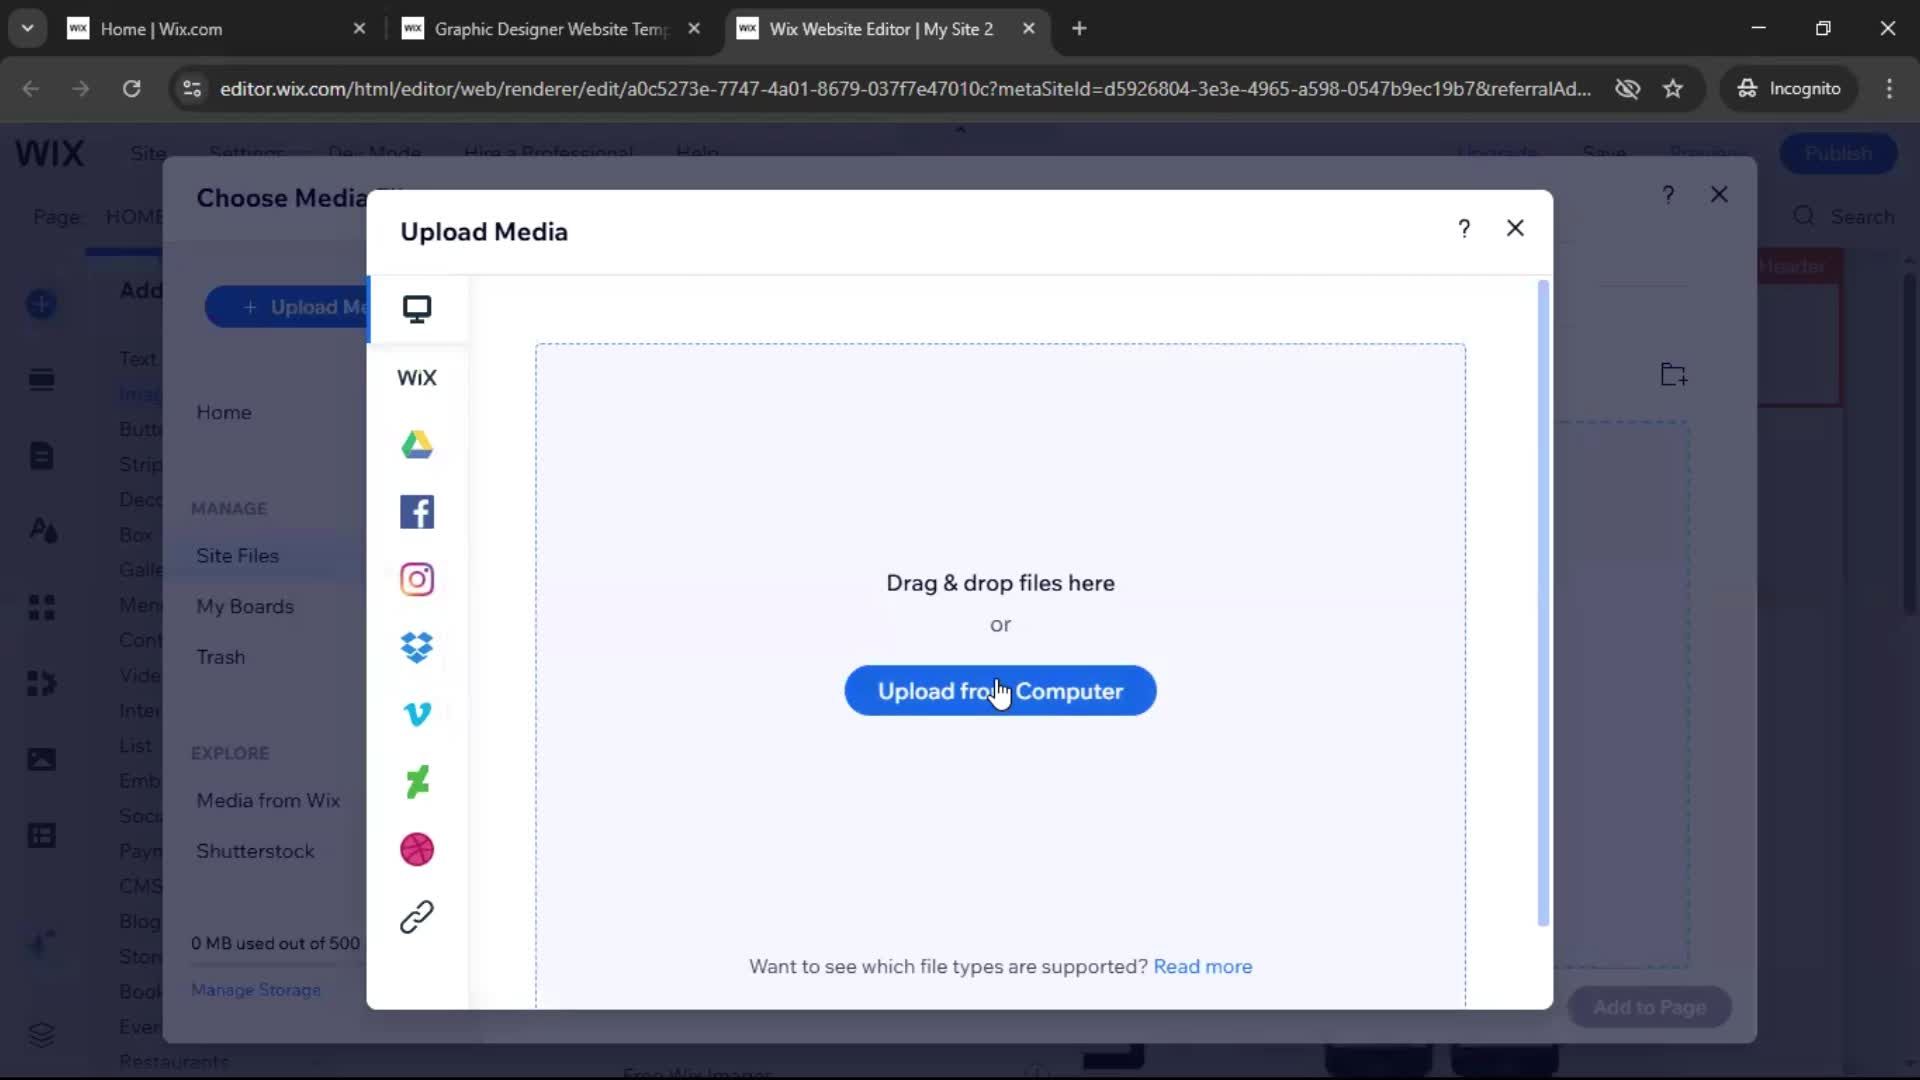Open Upload Media help question mark
The image size is (1920, 1080).
[x=1464, y=229]
